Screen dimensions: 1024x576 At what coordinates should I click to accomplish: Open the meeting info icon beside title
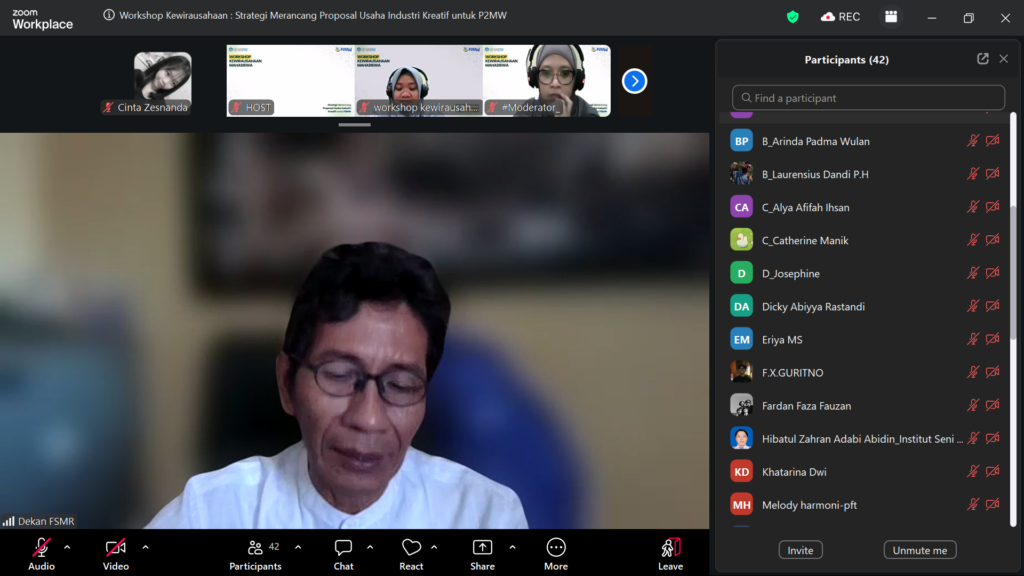109,16
